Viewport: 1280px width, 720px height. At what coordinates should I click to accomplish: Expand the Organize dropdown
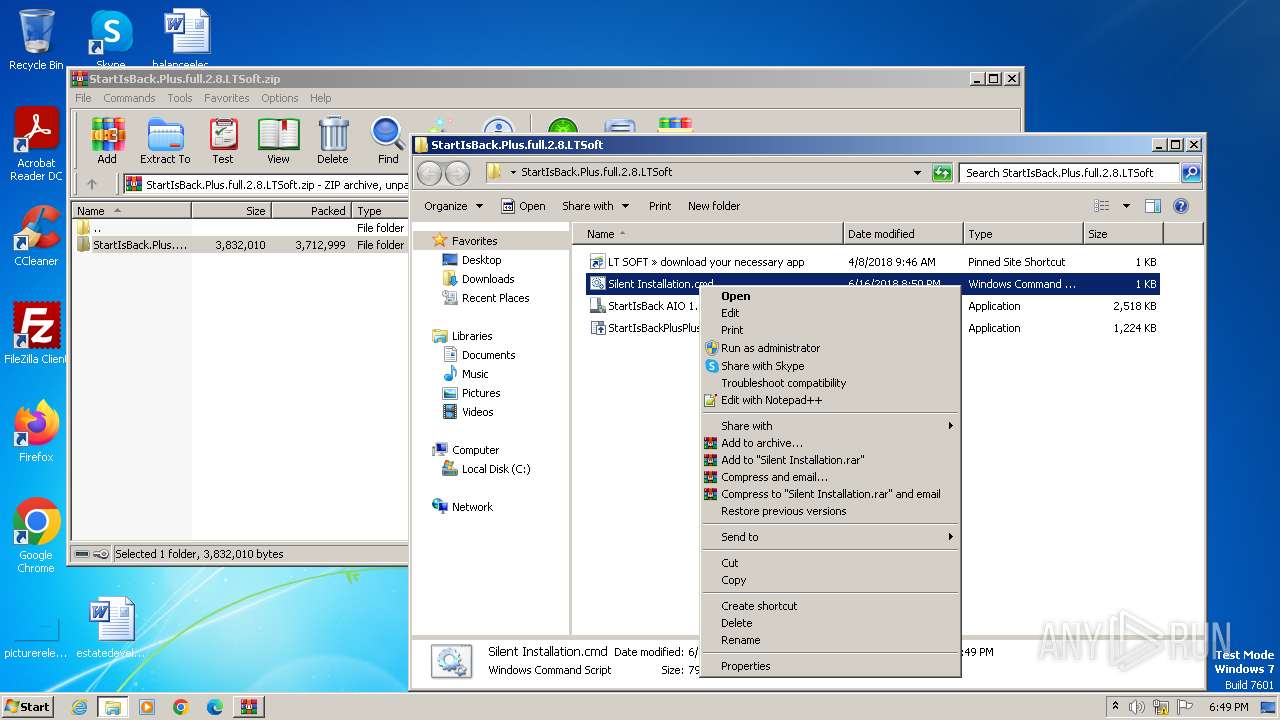pyautogui.click(x=453, y=206)
